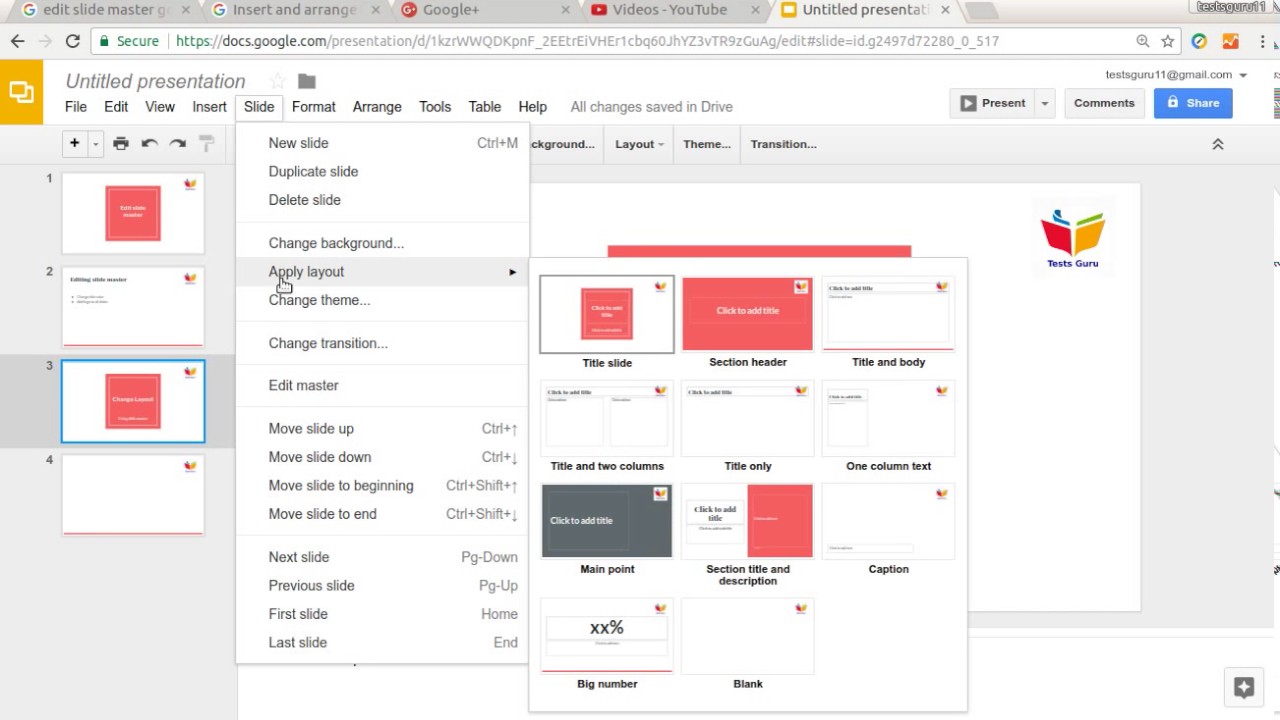Open the Explore button at bottom right

point(1244,687)
